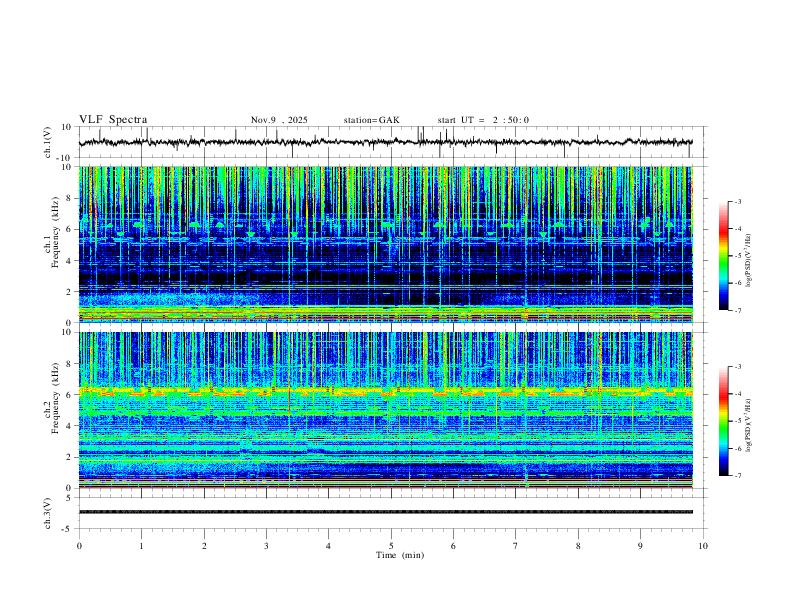This screenshot has width=792, height=612.
Task: Click the "-5" tick on the upper colorbar
Action: point(737,256)
